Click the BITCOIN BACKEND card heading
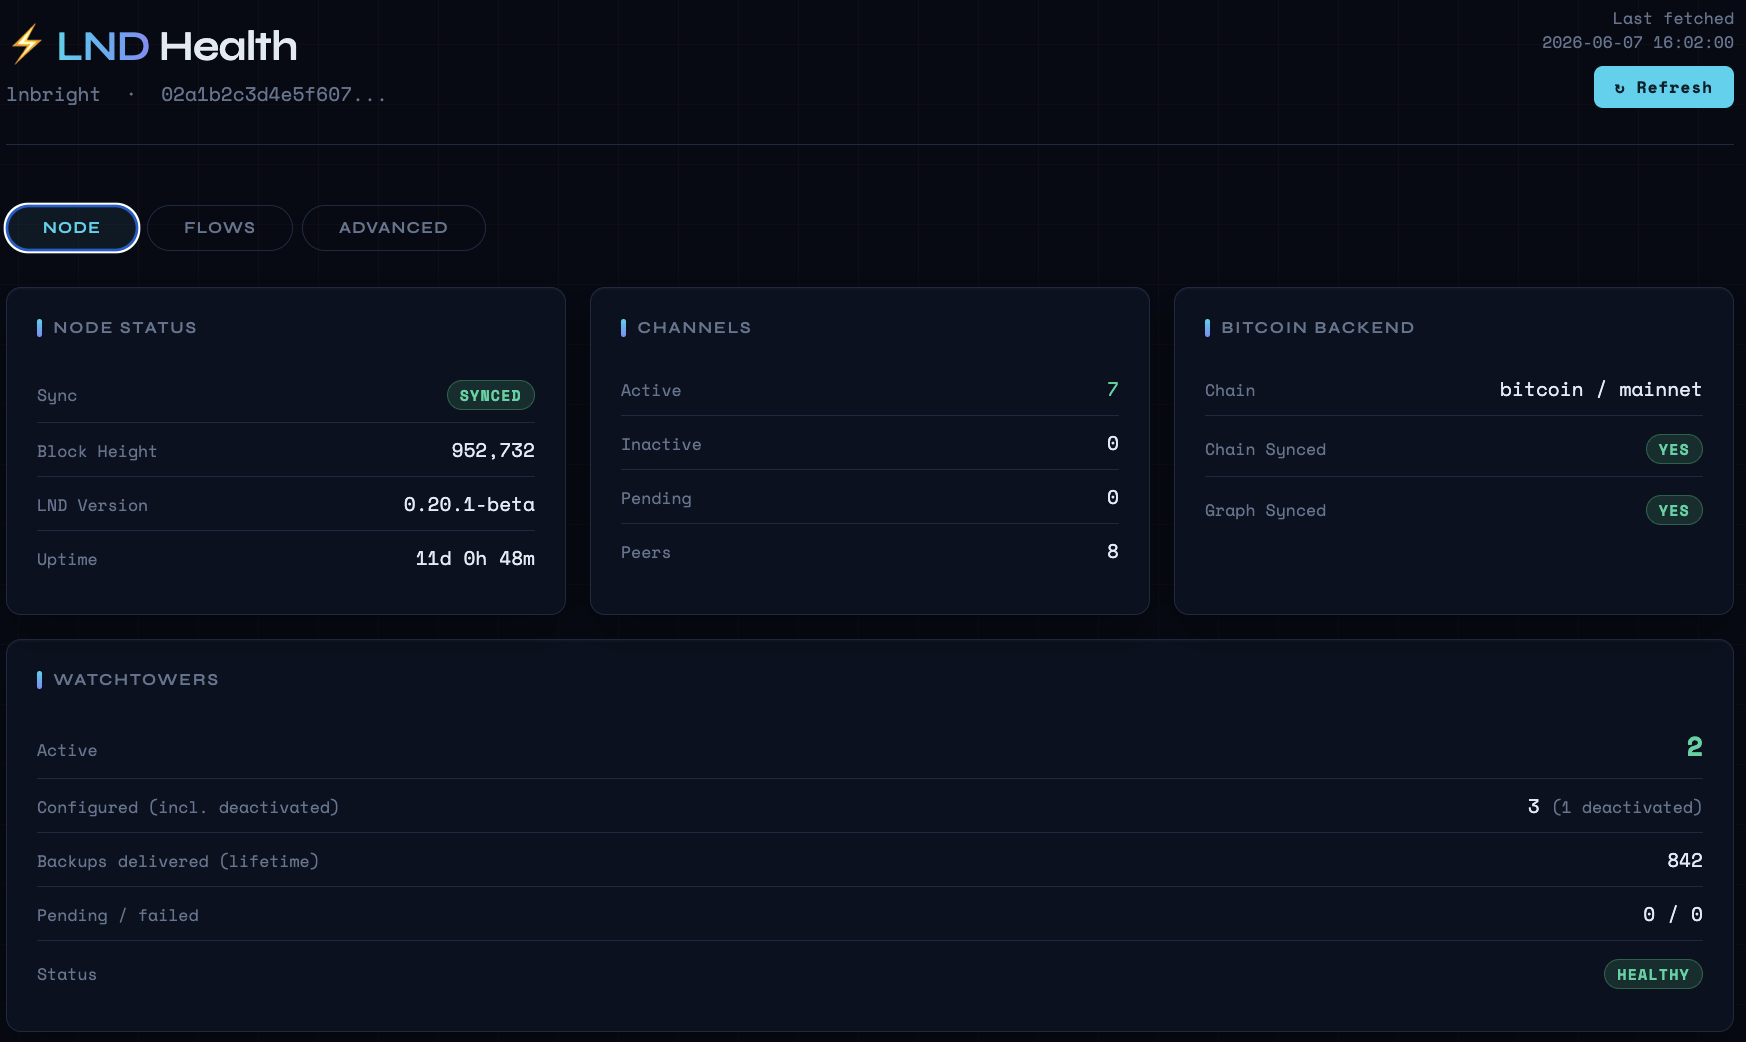This screenshot has height=1042, width=1746. pyautogui.click(x=1317, y=327)
